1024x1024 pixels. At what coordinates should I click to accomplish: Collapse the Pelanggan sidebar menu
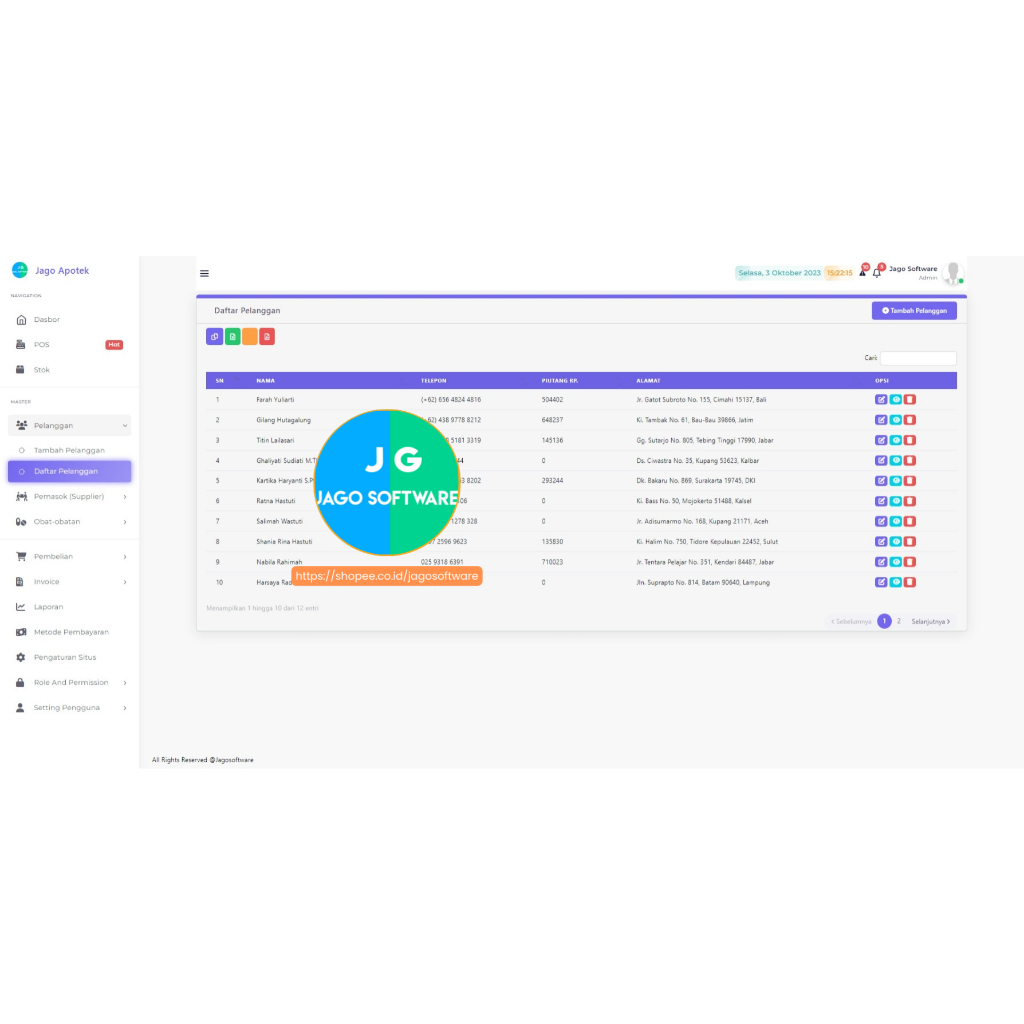[70, 425]
